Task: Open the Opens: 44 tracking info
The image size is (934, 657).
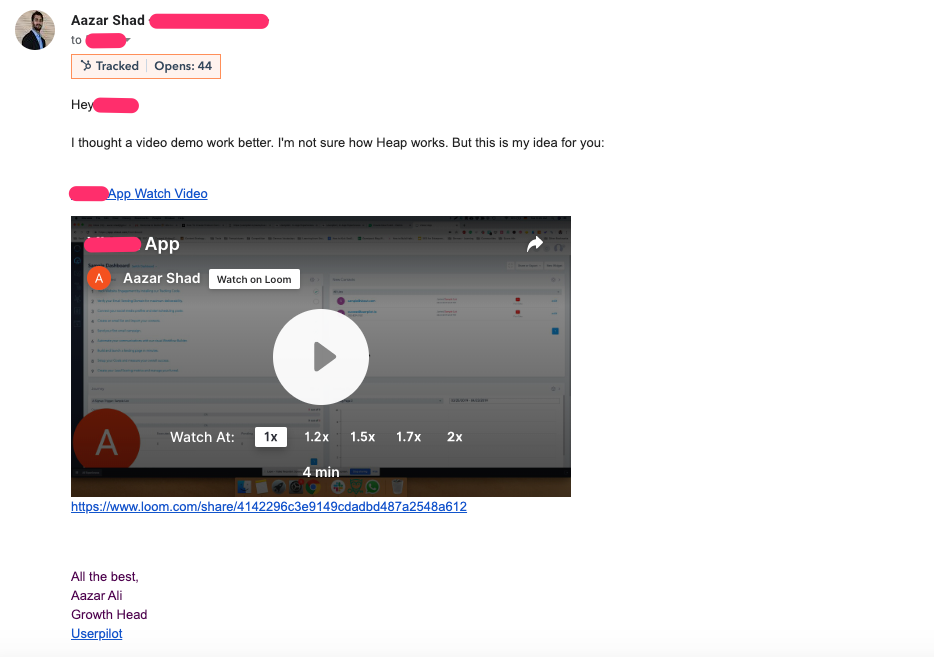Action: pos(183,66)
